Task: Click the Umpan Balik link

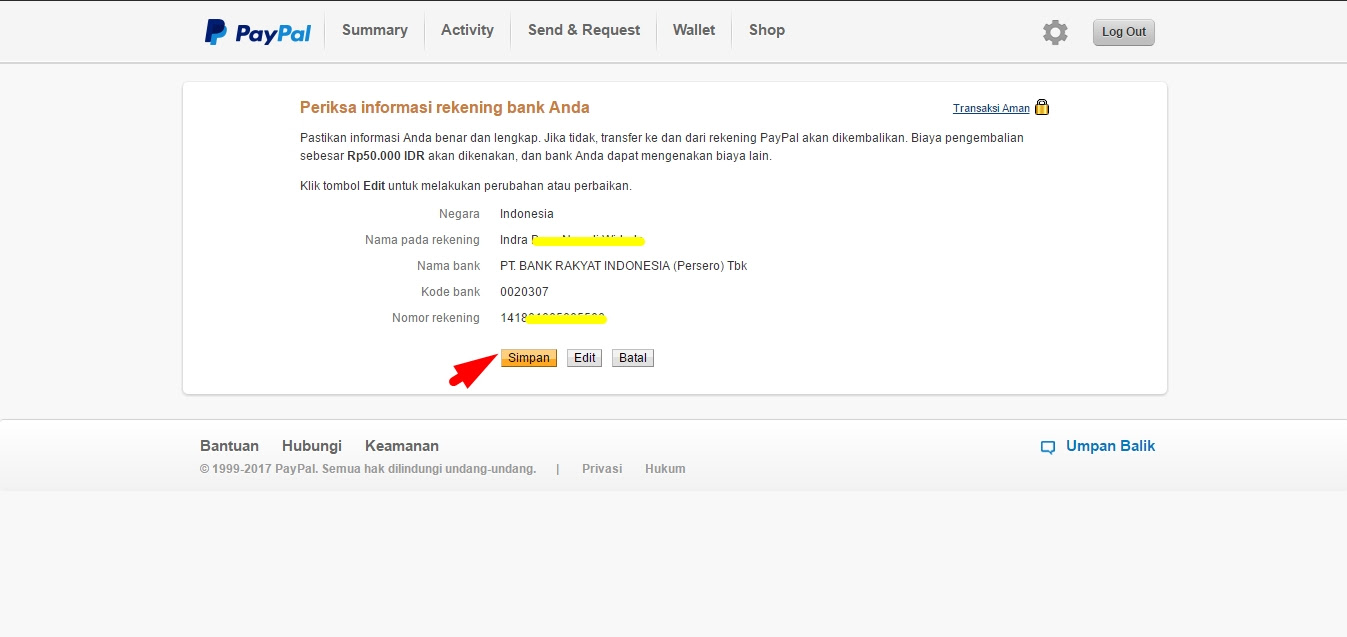Action: coord(1110,446)
